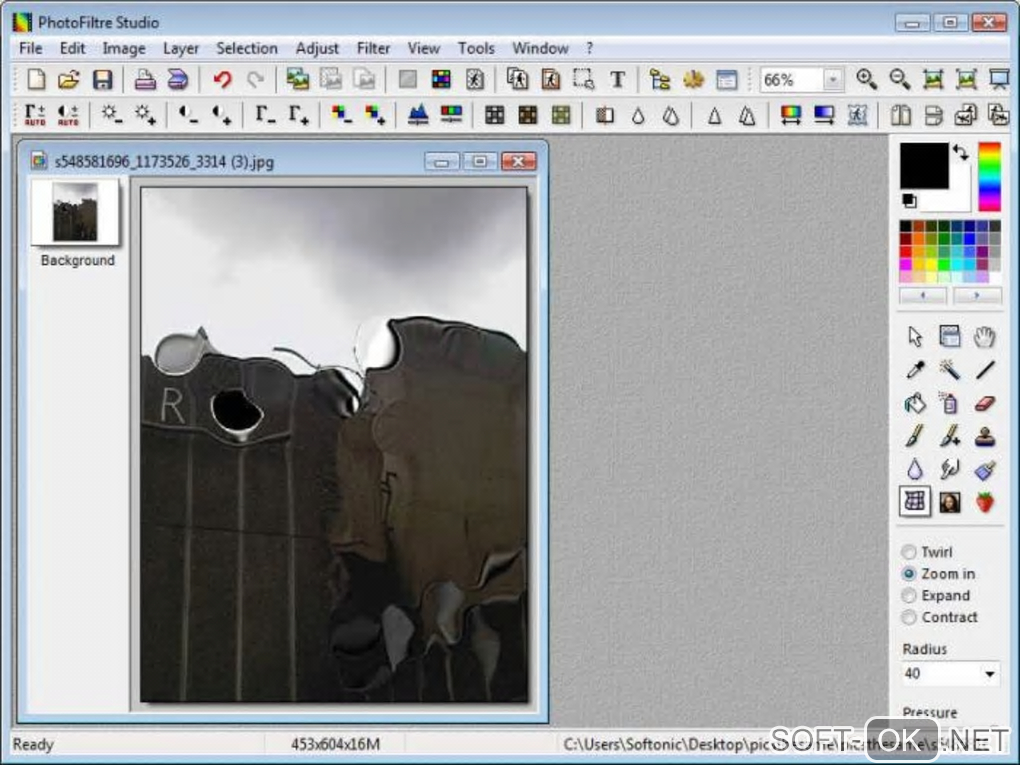Open the zoom percentage 66% dropdown
This screenshot has height=765, width=1020.
(x=833, y=80)
